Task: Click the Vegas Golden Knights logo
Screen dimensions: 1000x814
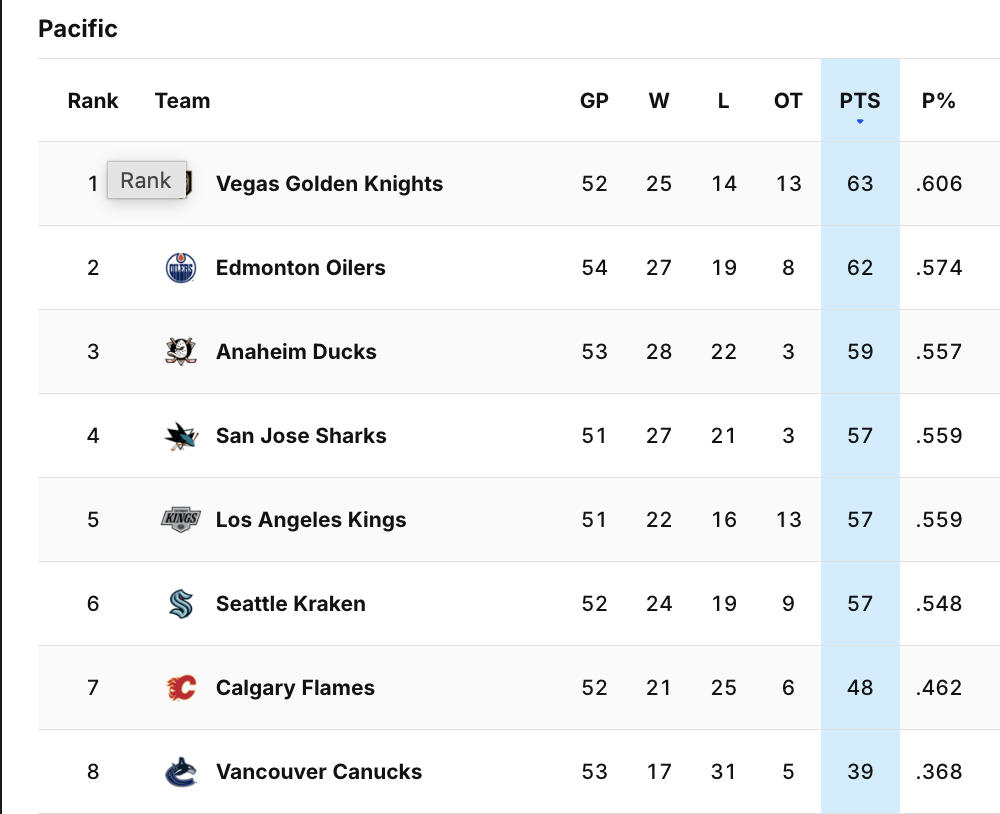Action: point(189,184)
